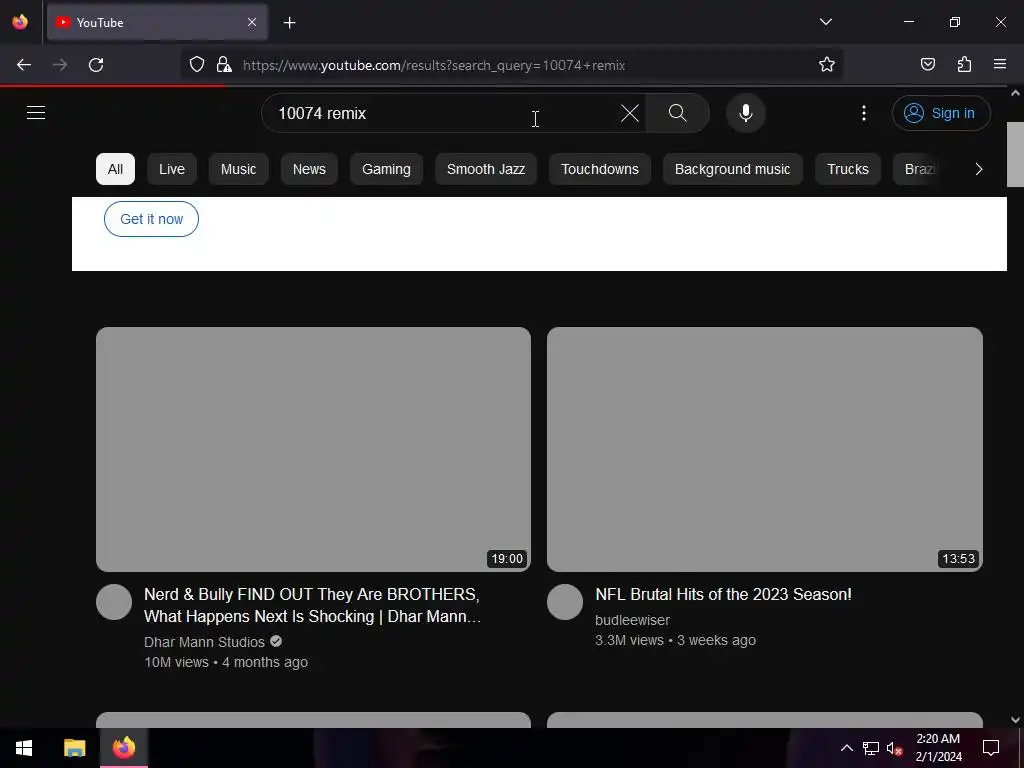Click the 13:53 video thumbnail
The image size is (1024, 768).
(765, 449)
